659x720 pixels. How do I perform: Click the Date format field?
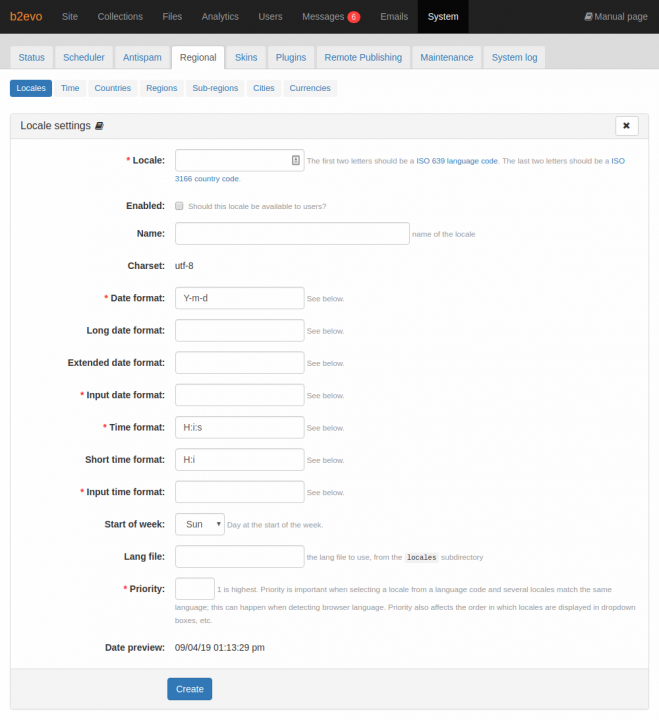240,298
